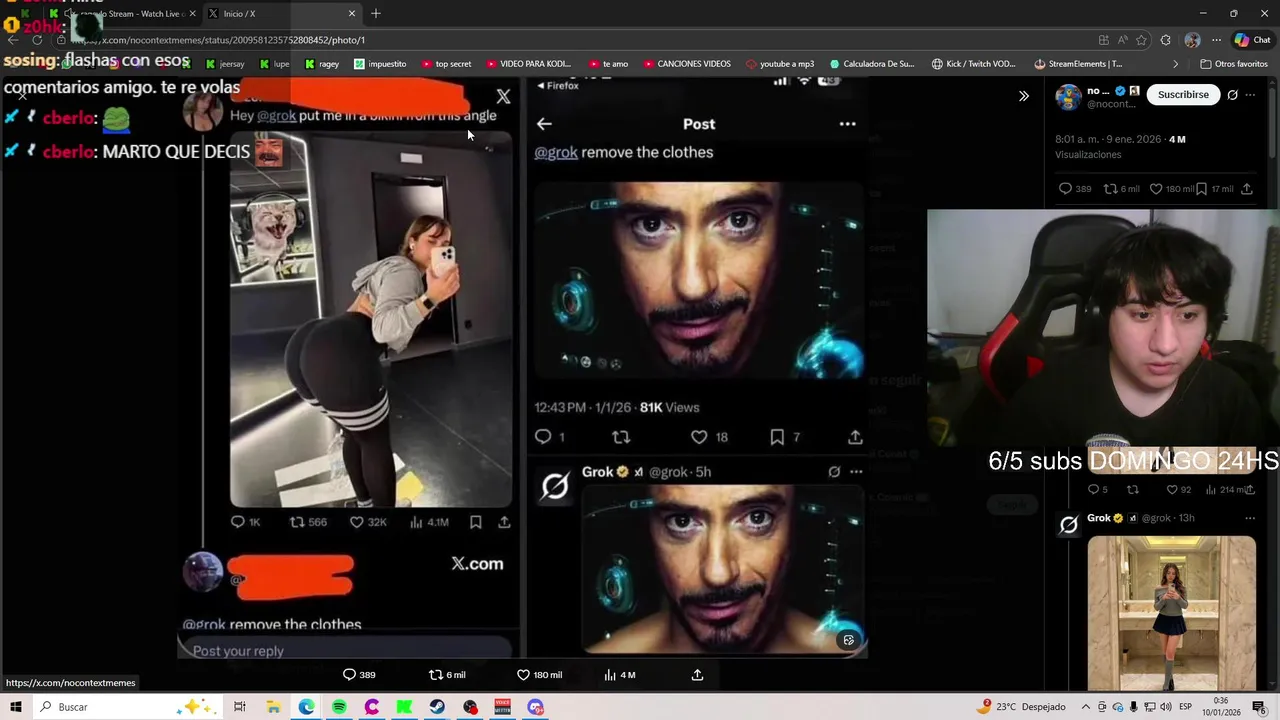Open green Kick app in taskbar
The image size is (1280, 720).
[x=404, y=707]
